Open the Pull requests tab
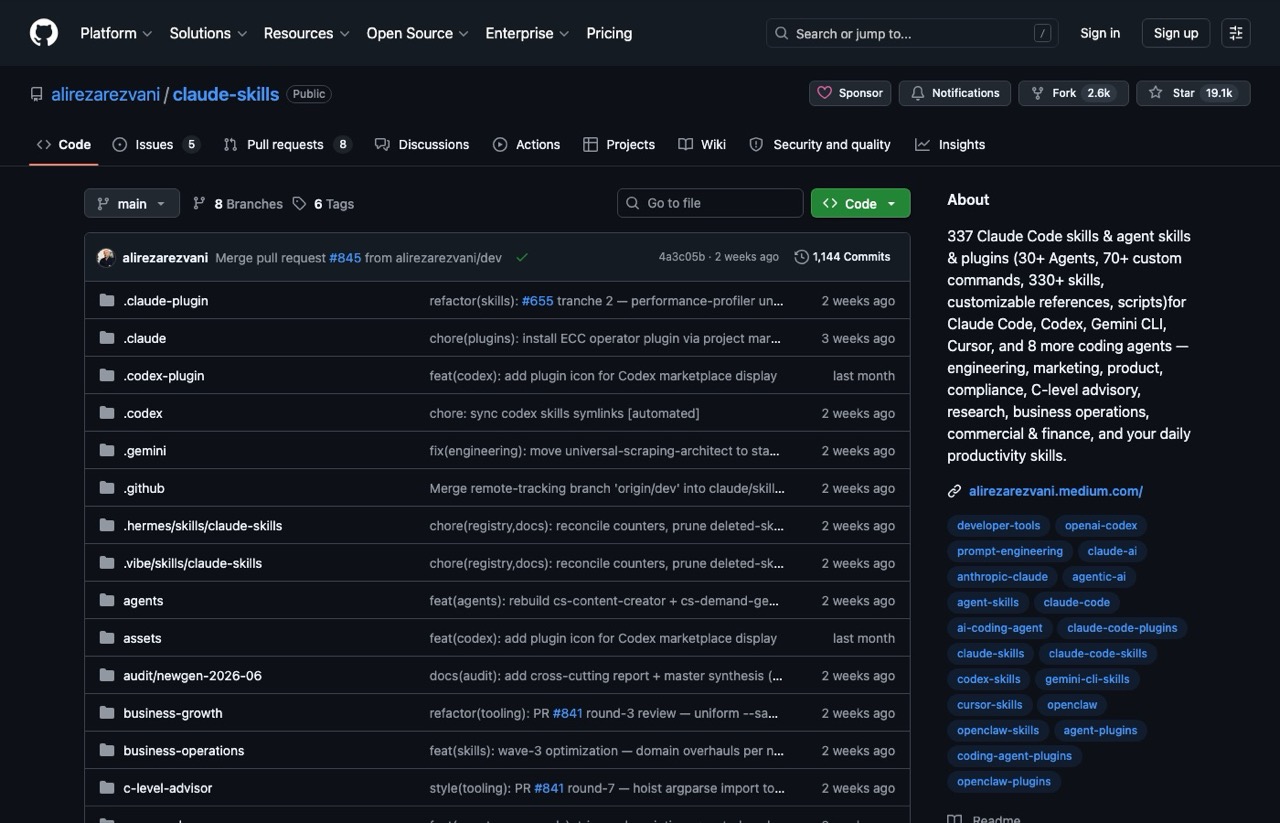Image resolution: width=1280 pixels, height=823 pixels. 287,144
